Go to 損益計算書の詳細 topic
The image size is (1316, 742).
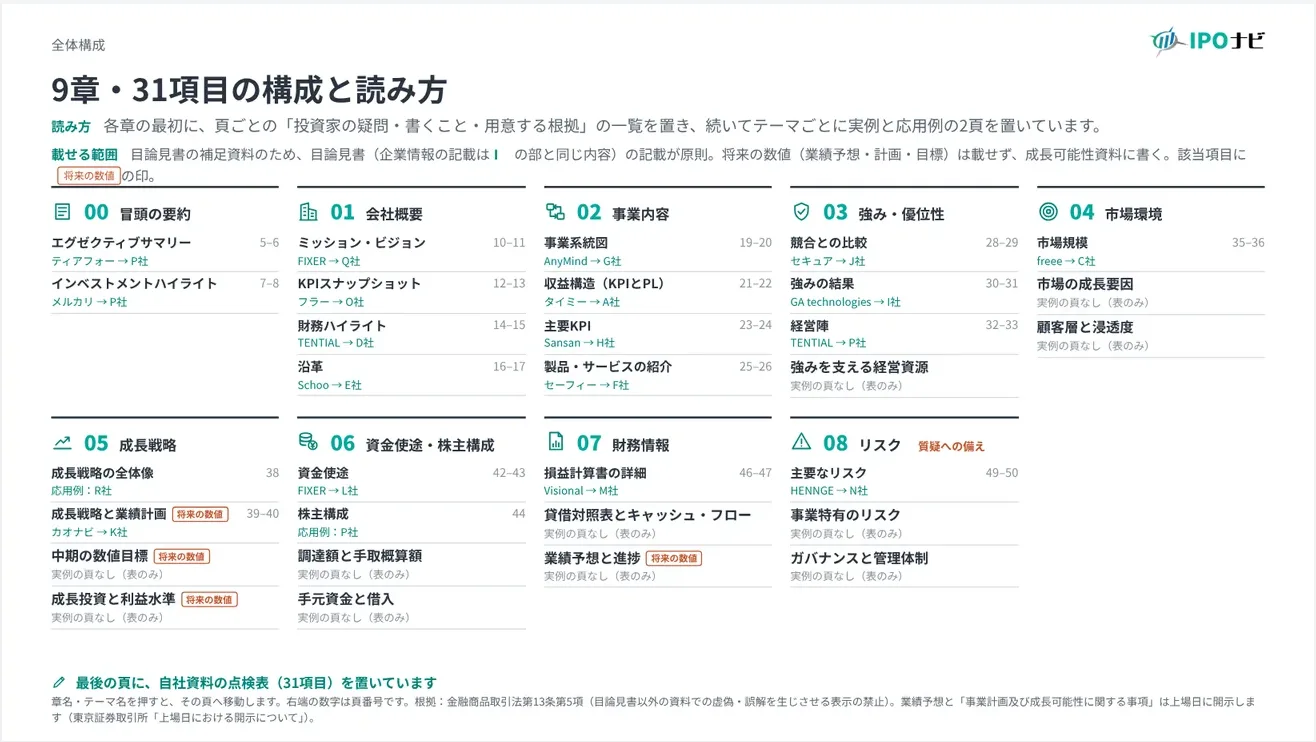(x=595, y=473)
